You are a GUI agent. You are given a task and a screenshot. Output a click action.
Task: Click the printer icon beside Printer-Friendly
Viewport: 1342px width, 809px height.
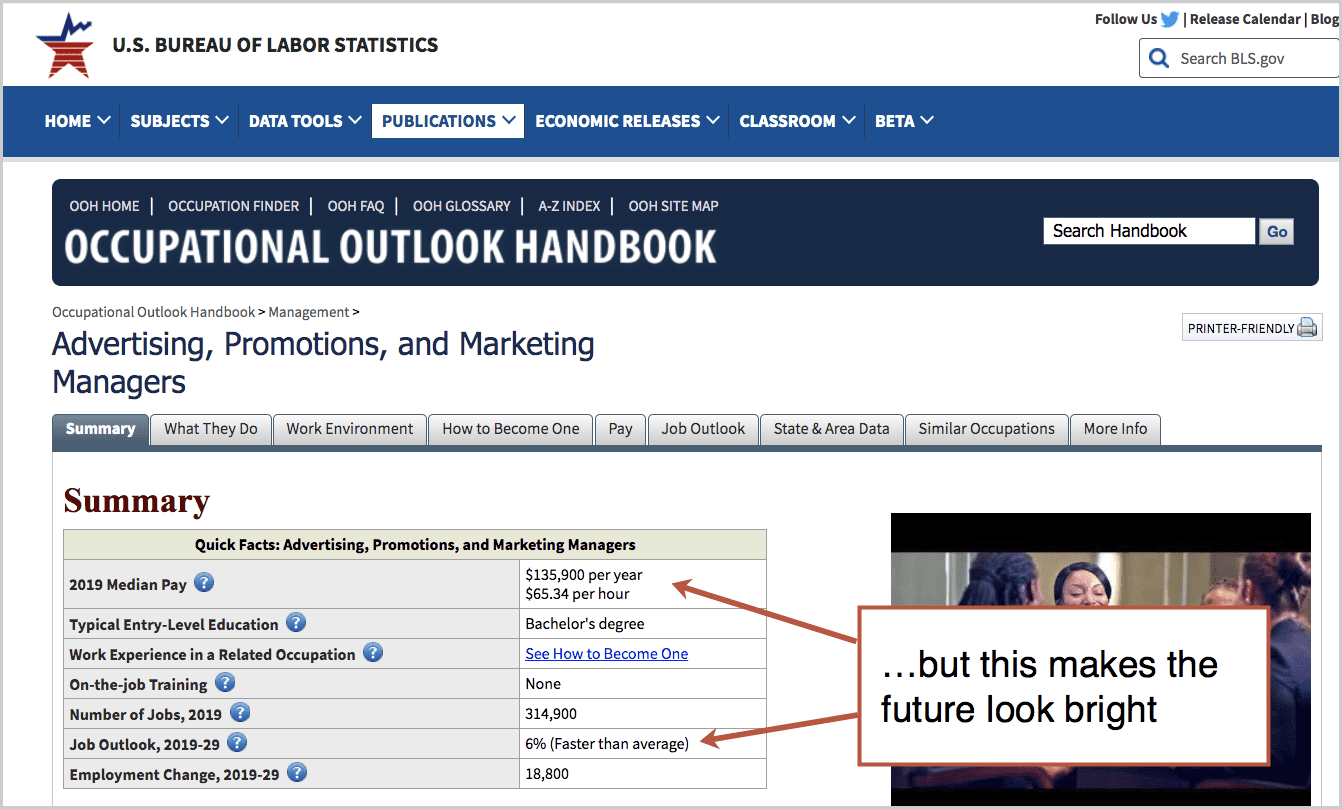1307,328
